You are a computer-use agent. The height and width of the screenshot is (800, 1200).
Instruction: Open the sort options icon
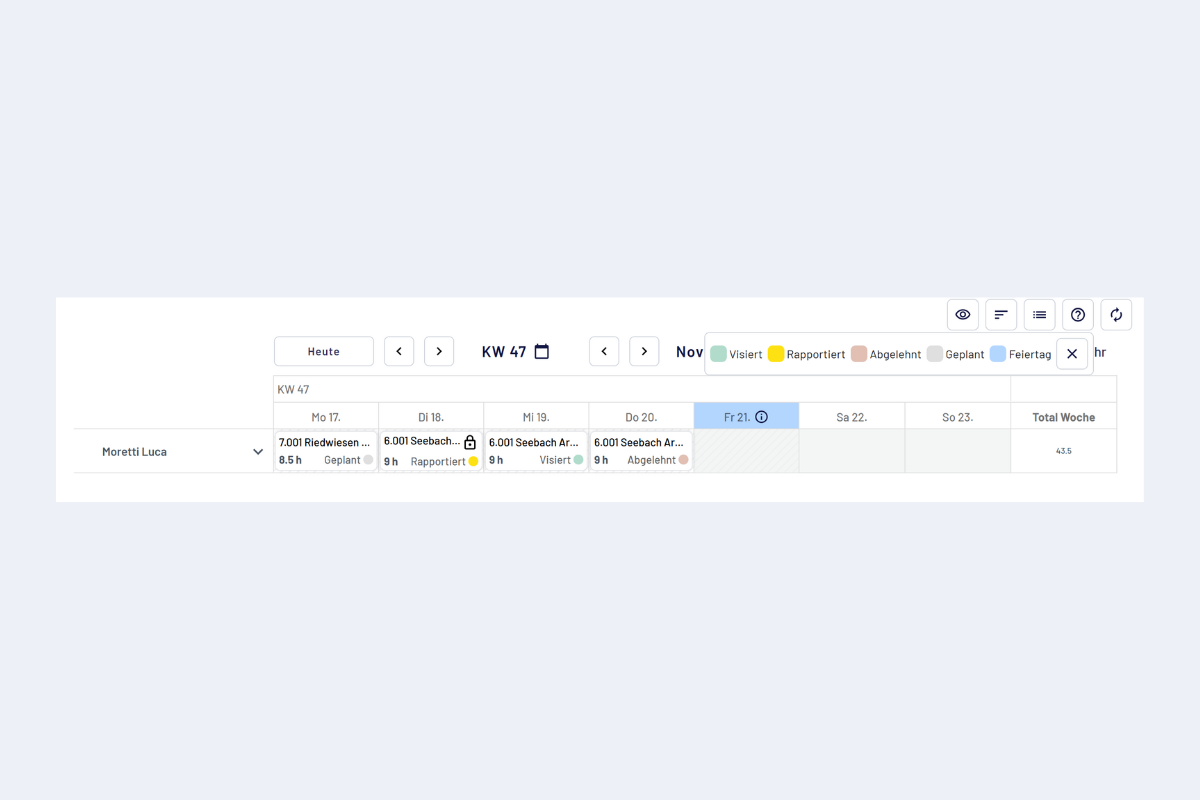click(1001, 315)
